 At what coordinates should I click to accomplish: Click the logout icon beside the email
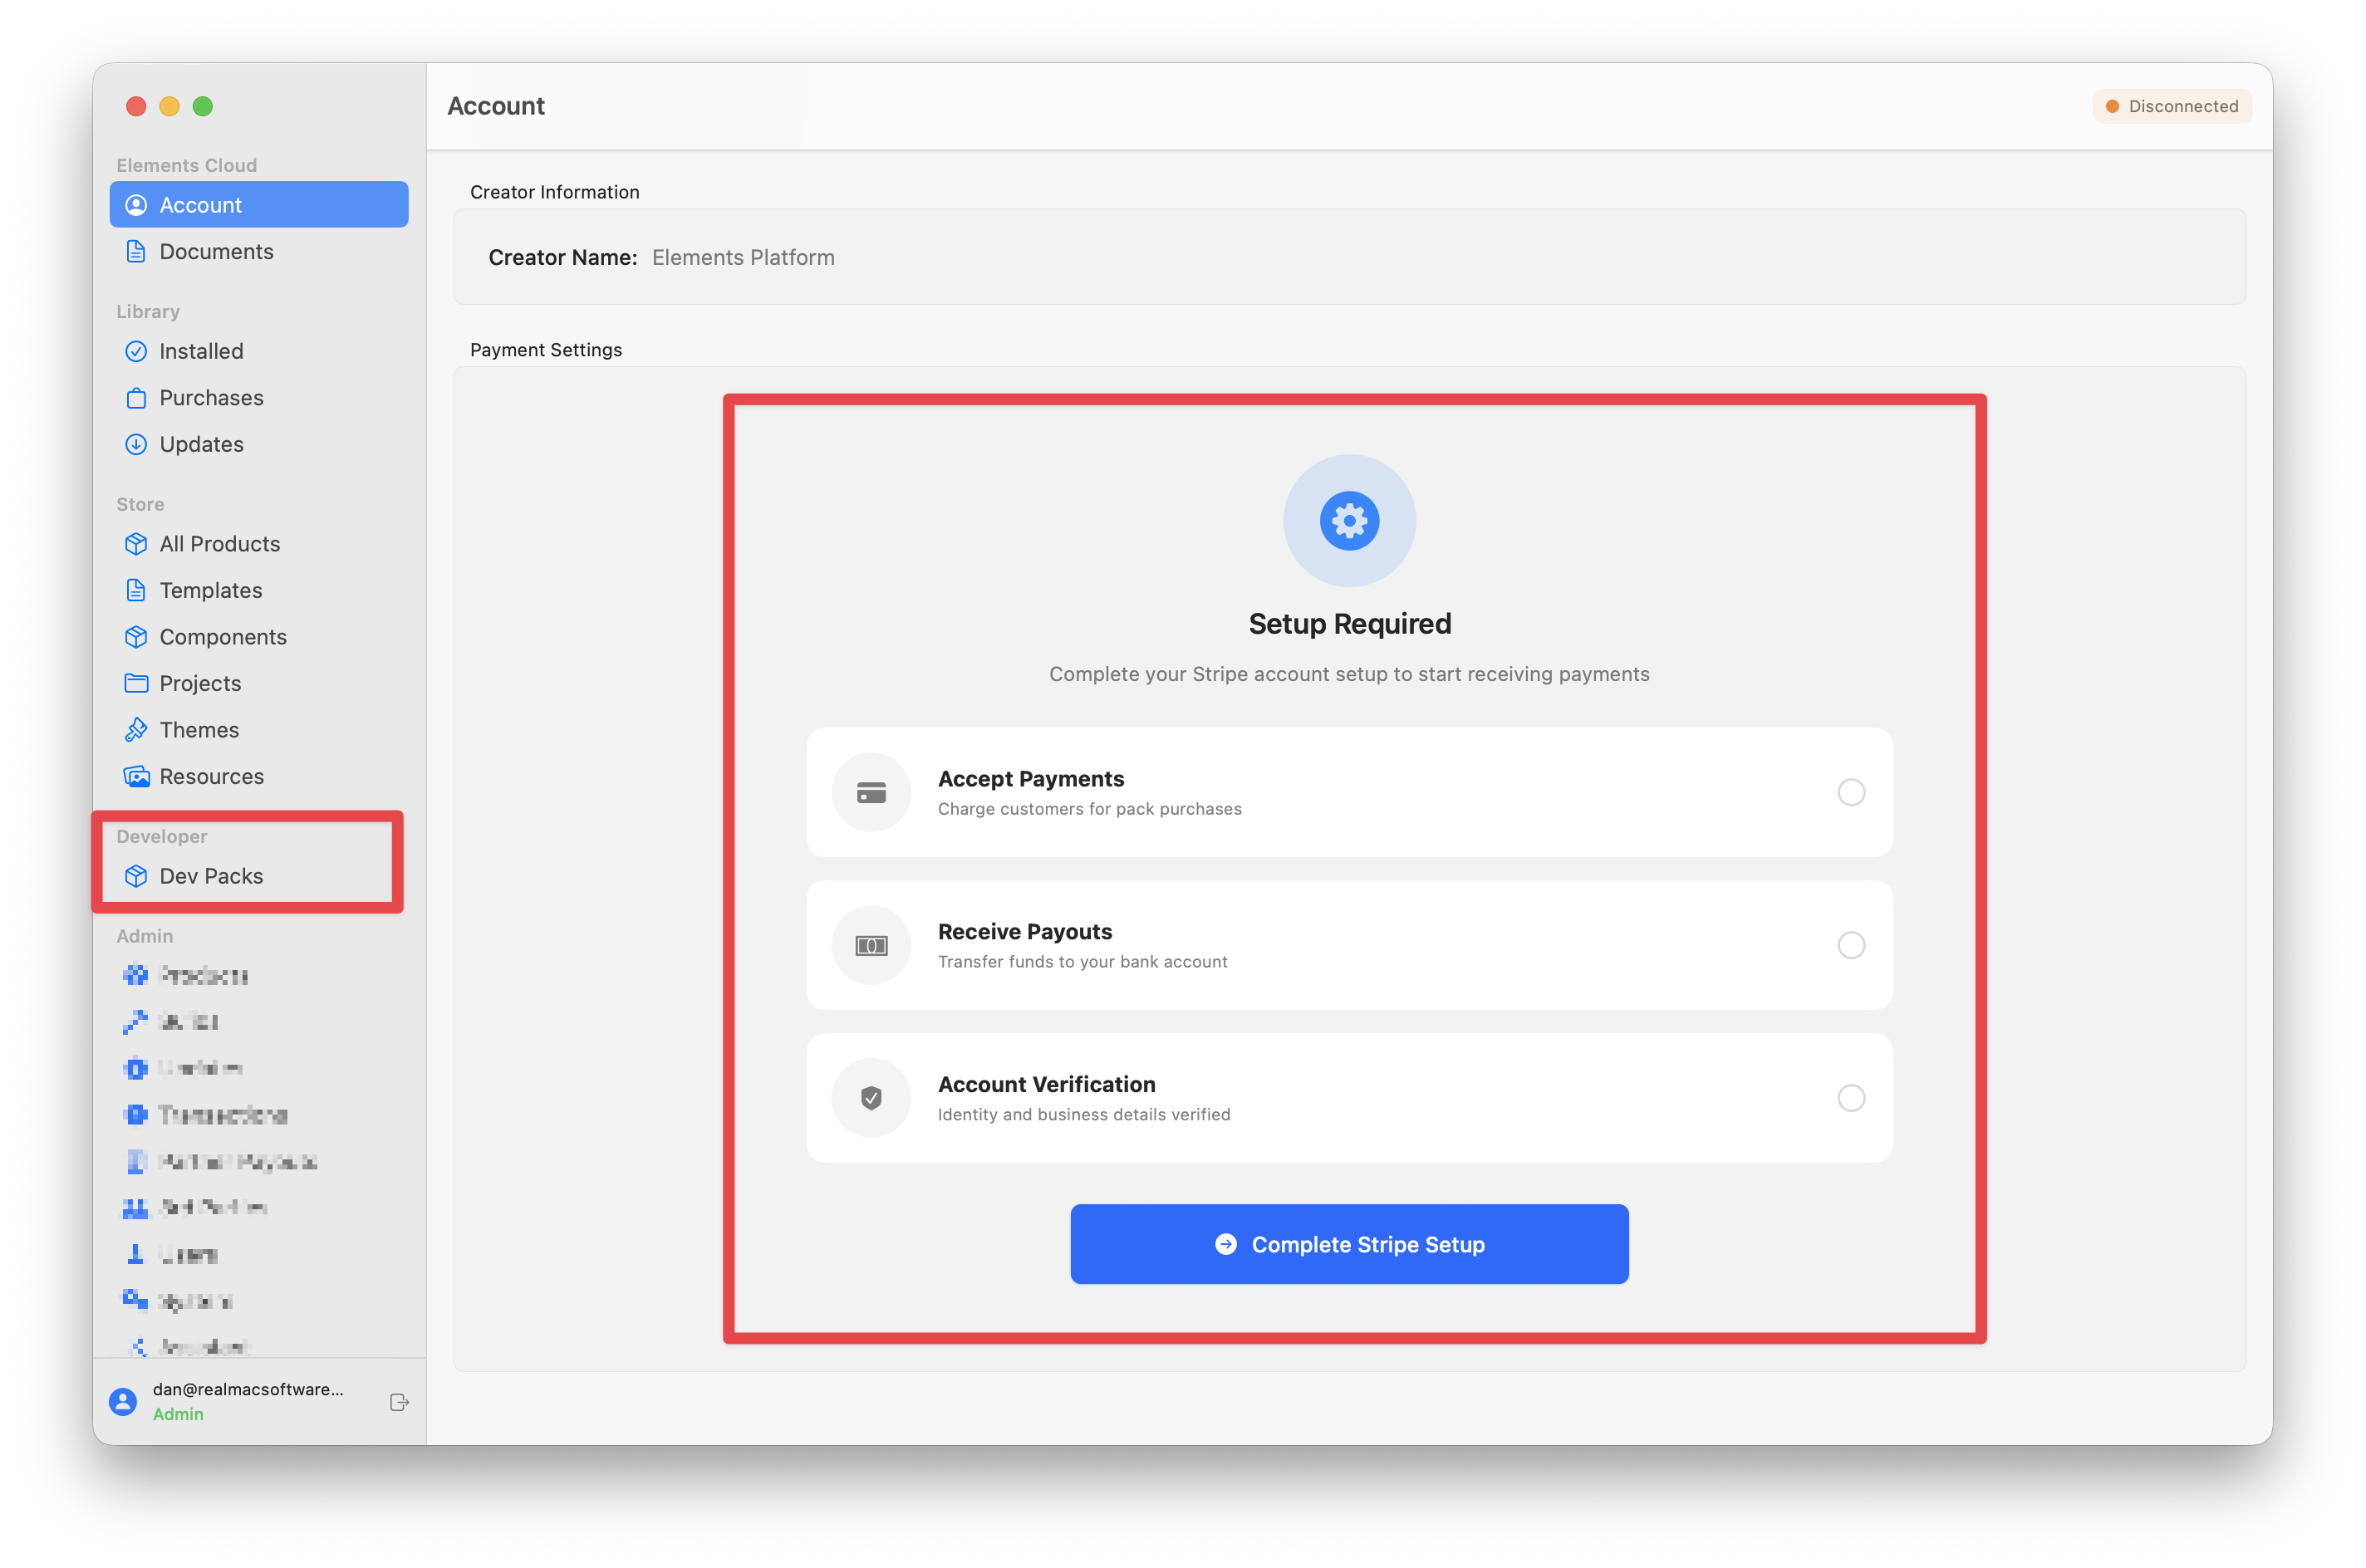[399, 1402]
